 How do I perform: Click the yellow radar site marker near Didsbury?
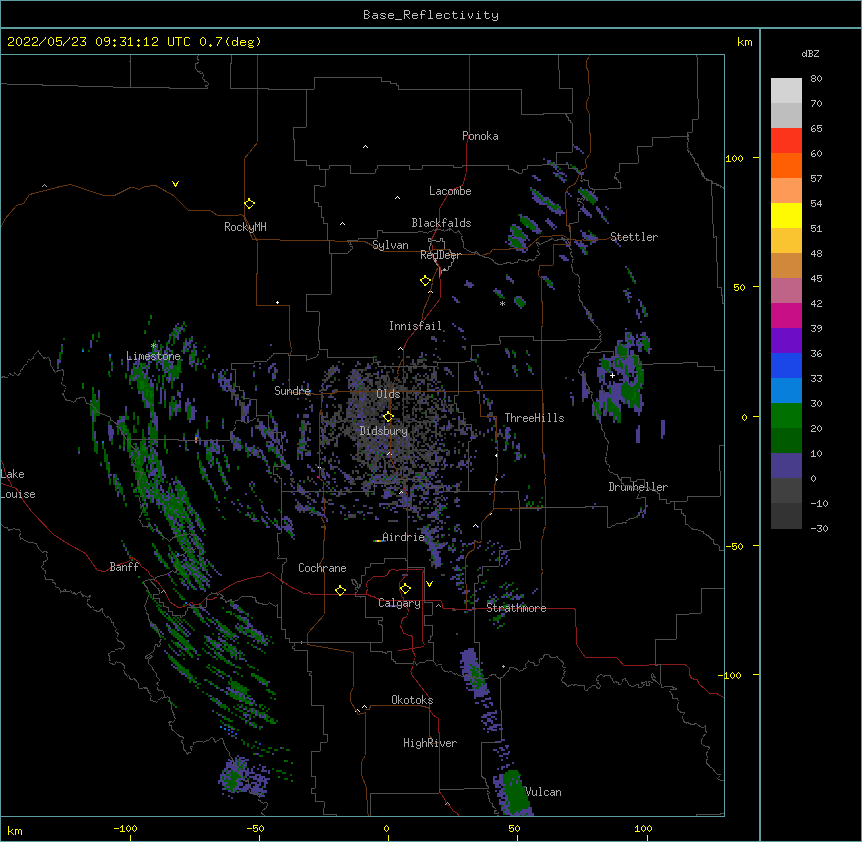(x=388, y=416)
